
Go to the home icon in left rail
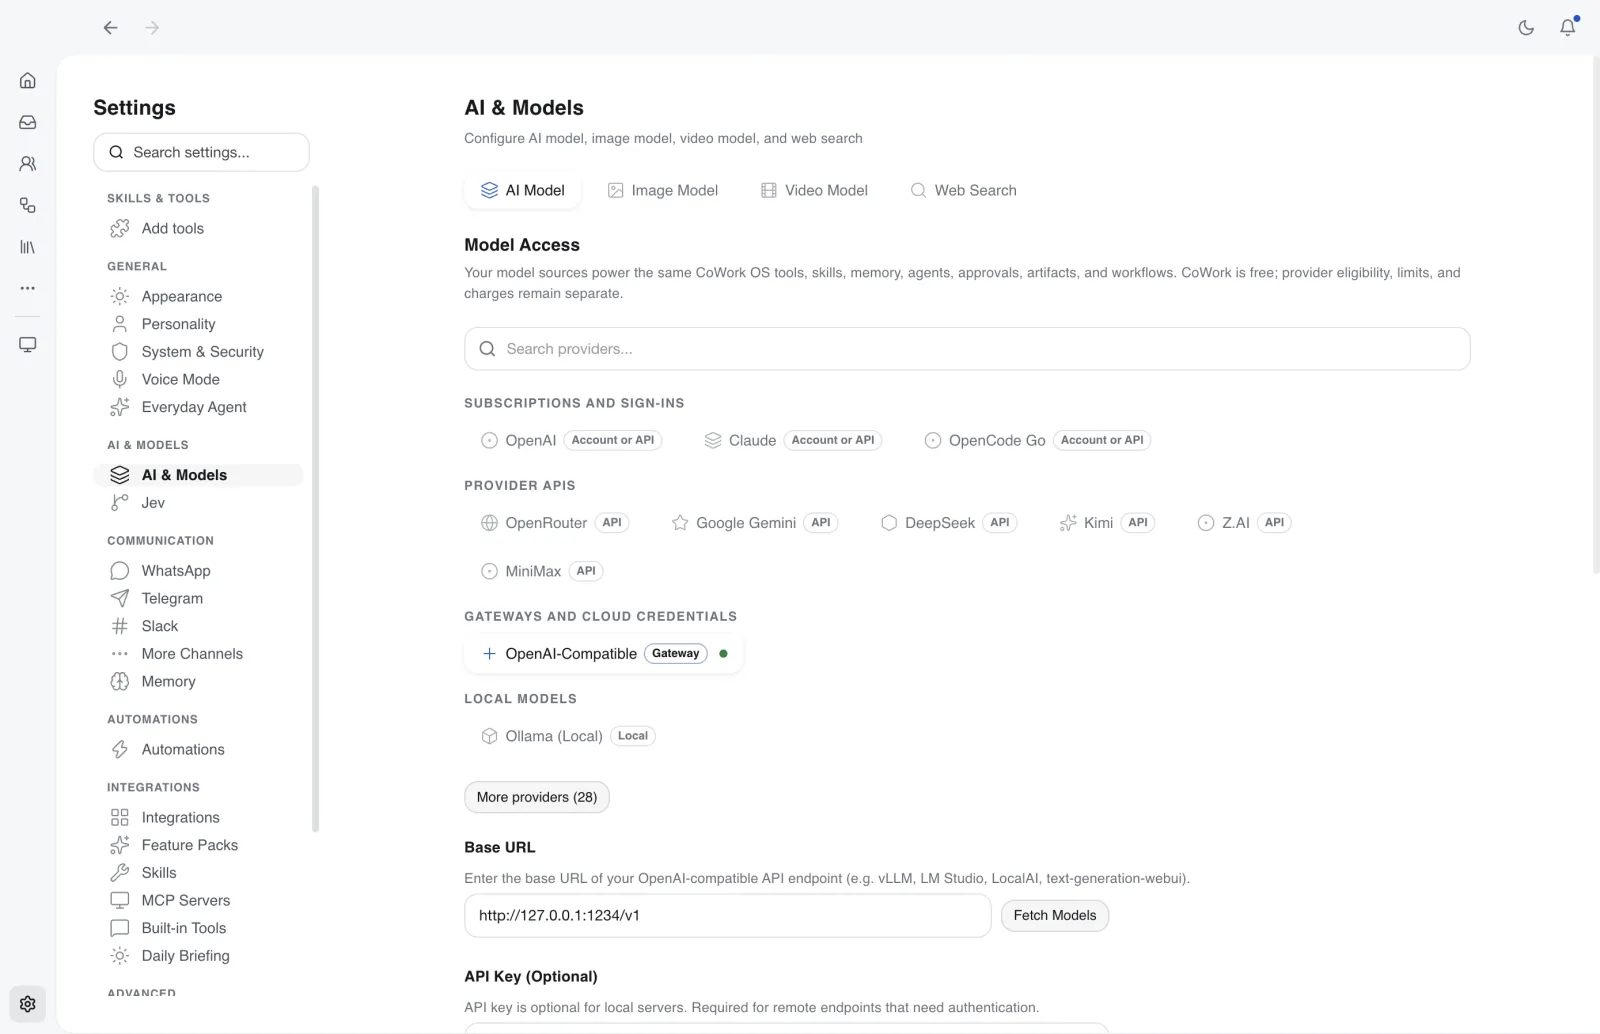click(28, 80)
